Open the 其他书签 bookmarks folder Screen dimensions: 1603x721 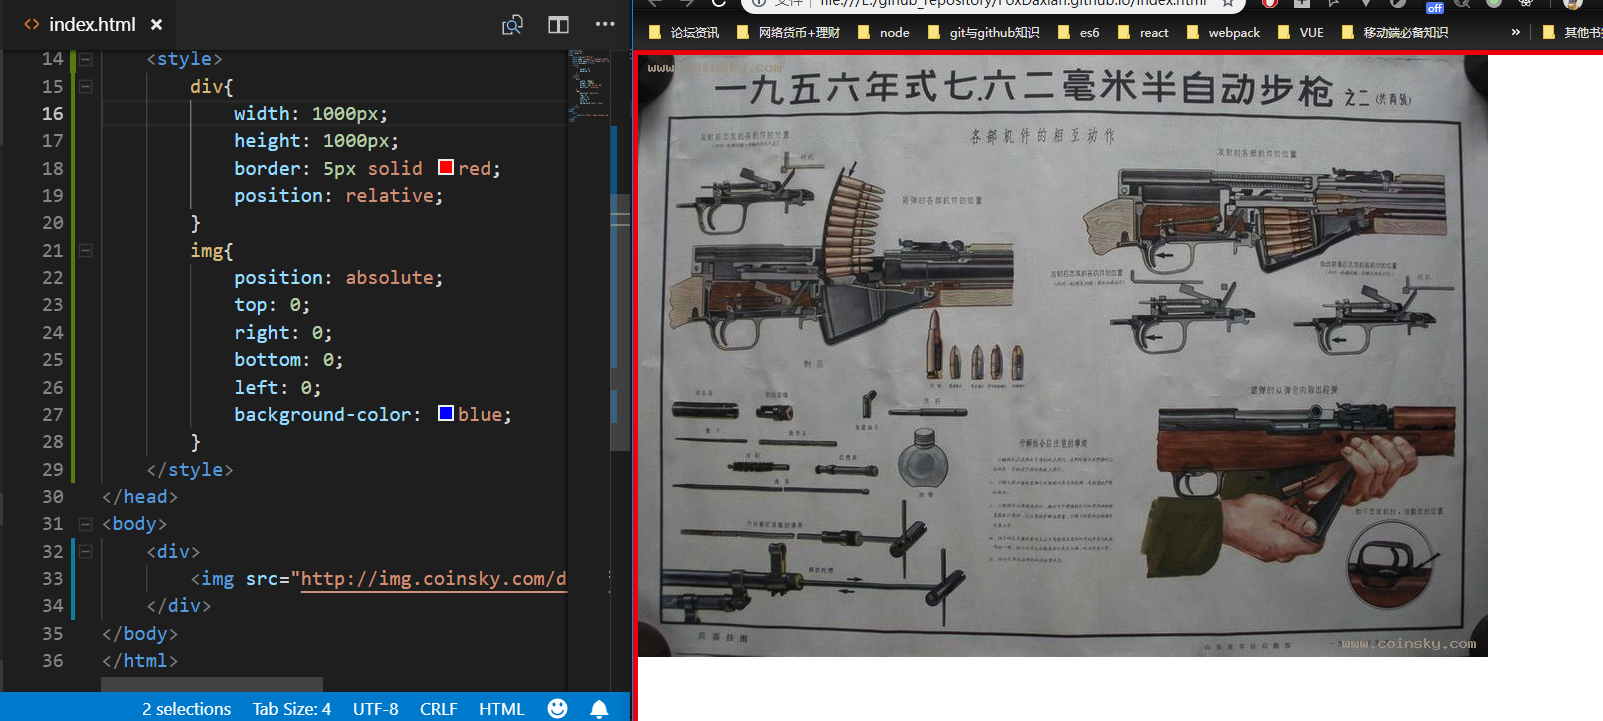pos(1573,33)
